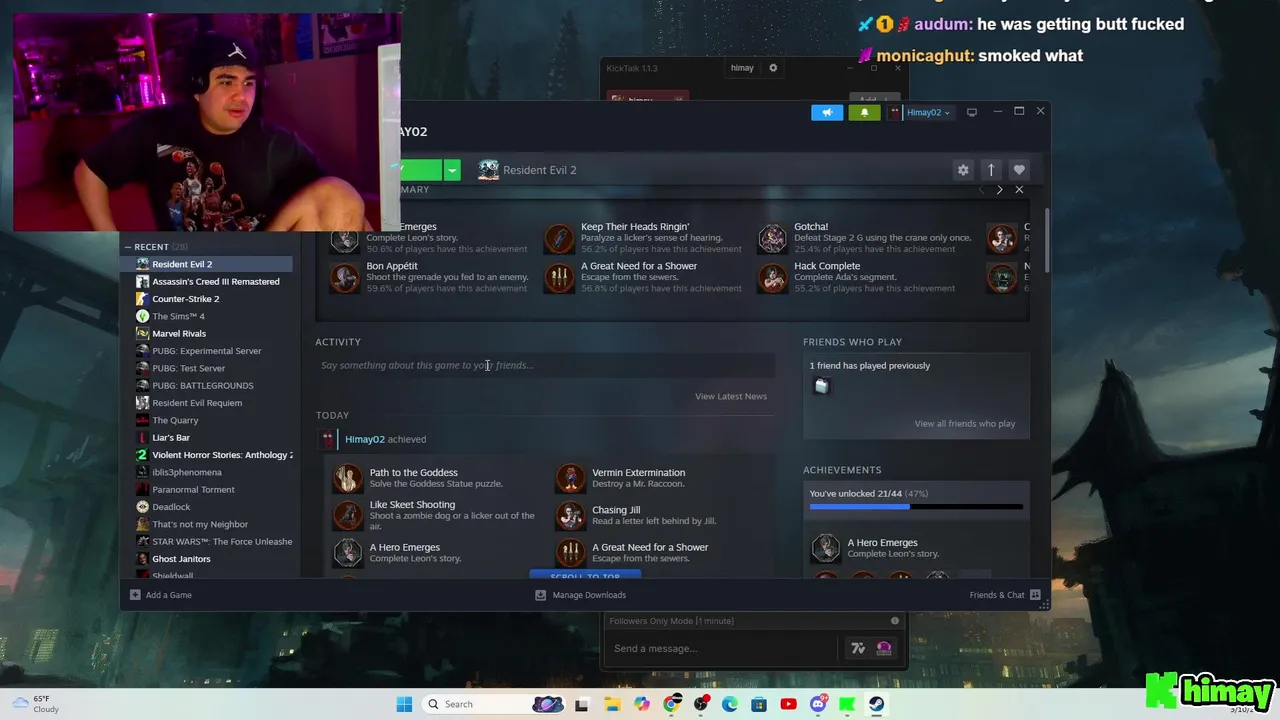Click the A Great Need for a Shower text in activity

coord(650,547)
